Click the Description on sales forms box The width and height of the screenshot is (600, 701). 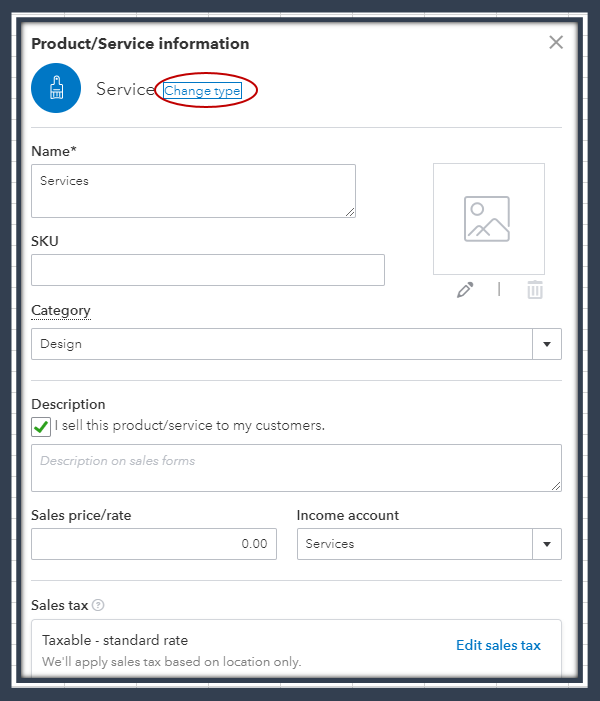coord(296,468)
